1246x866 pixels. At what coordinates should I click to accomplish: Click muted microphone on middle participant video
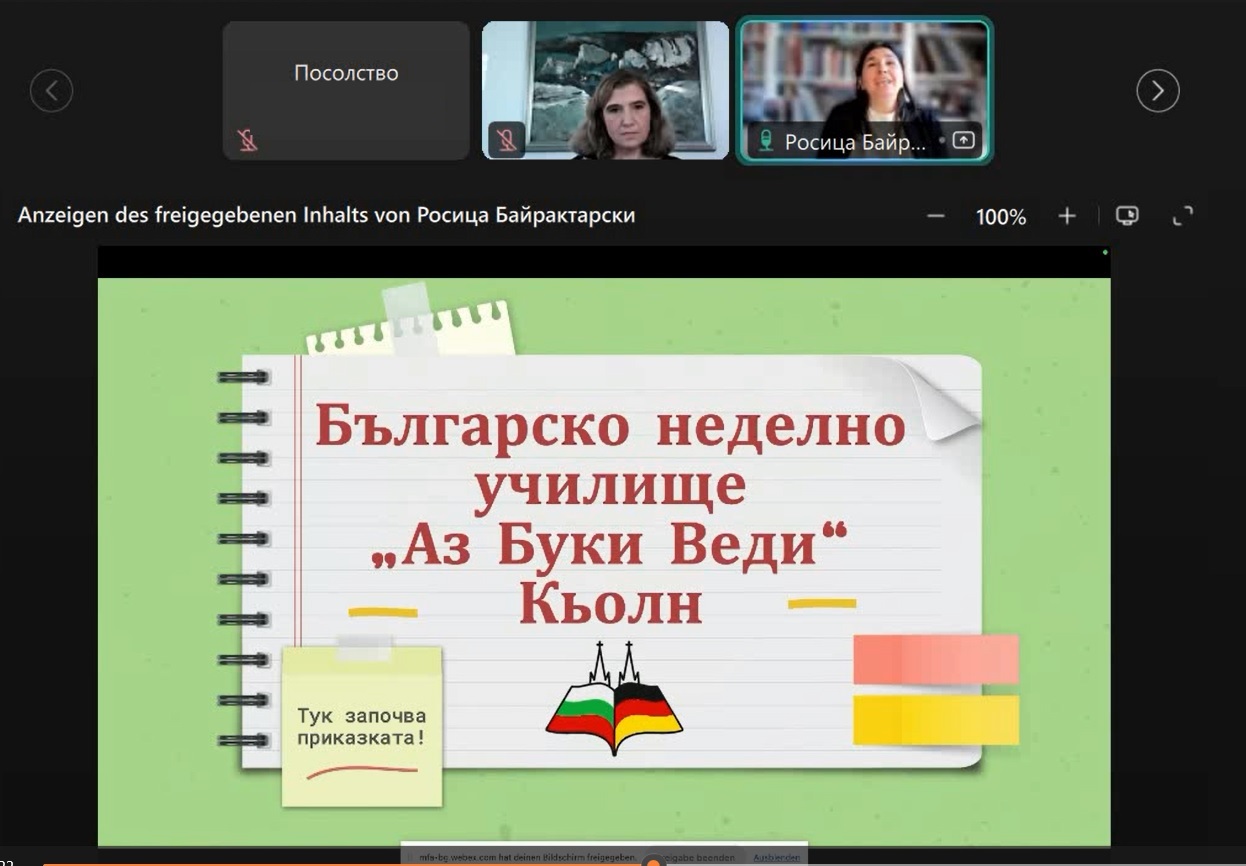[x=506, y=140]
